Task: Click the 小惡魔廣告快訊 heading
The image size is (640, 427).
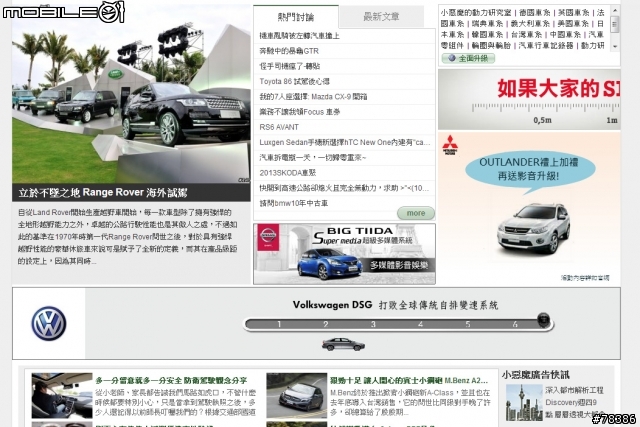Action: [x=535, y=374]
